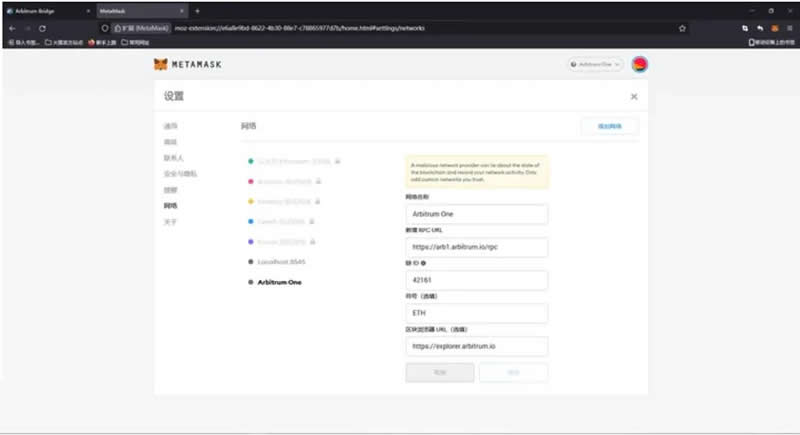Click the cancel button below the form

coord(440,372)
